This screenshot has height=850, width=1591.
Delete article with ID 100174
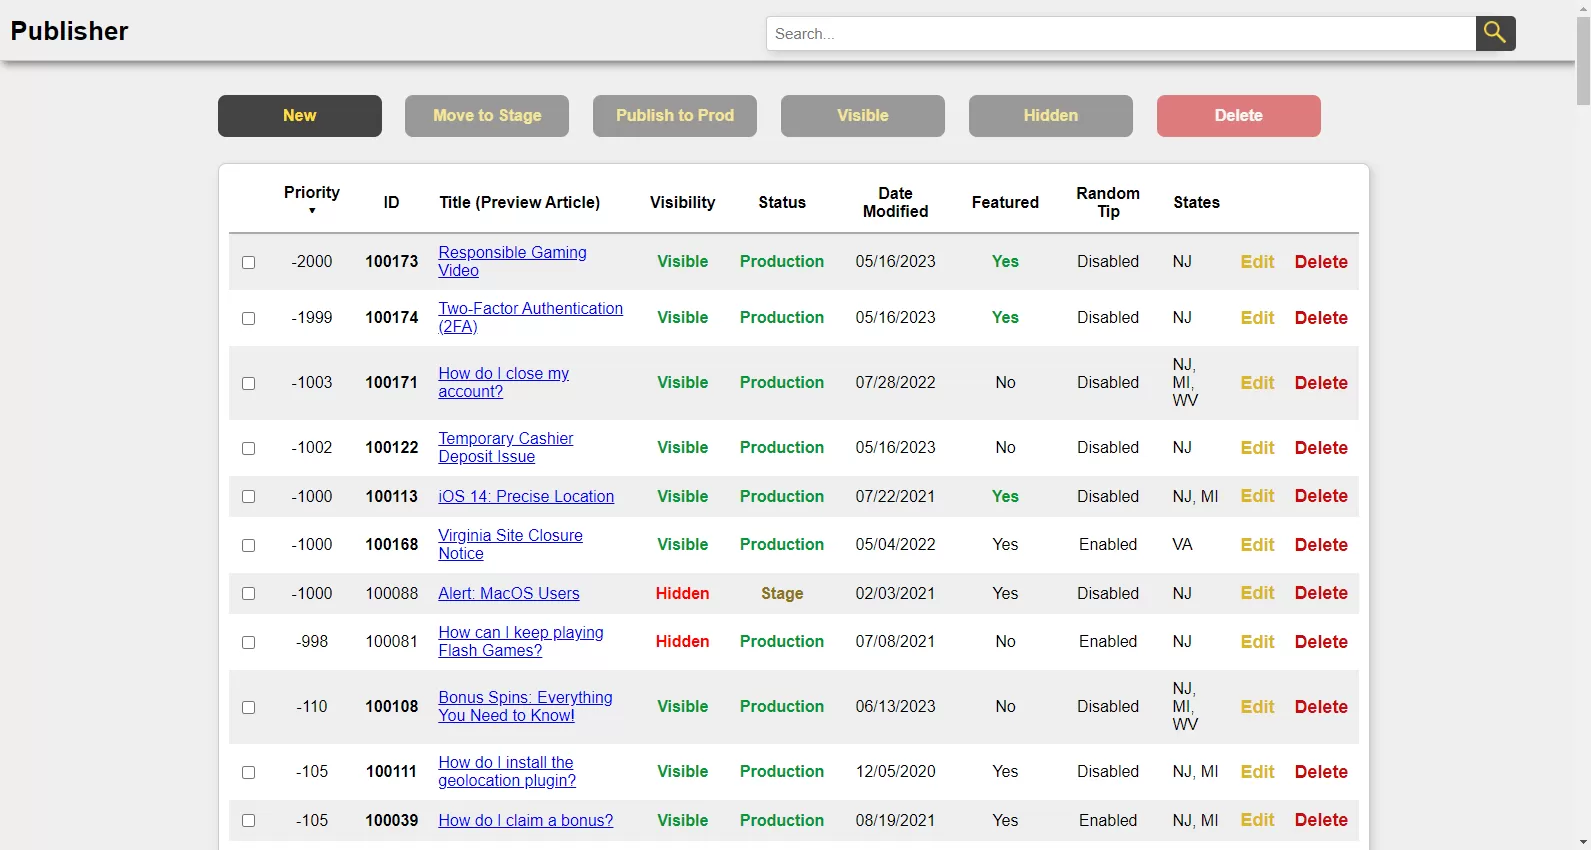1321,318
